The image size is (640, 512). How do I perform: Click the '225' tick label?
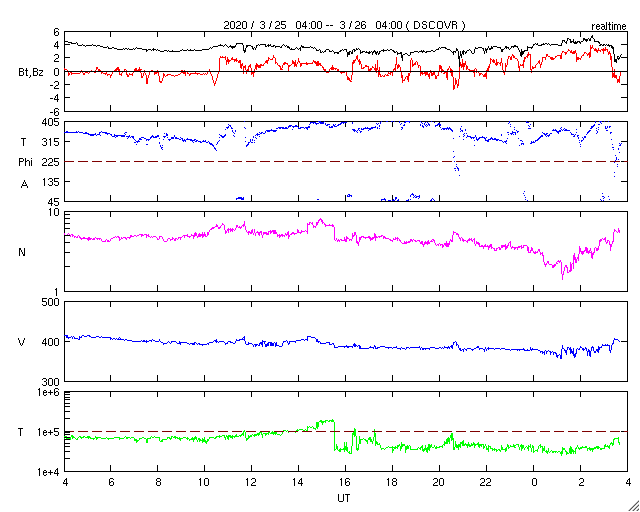click(x=52, y=162)
